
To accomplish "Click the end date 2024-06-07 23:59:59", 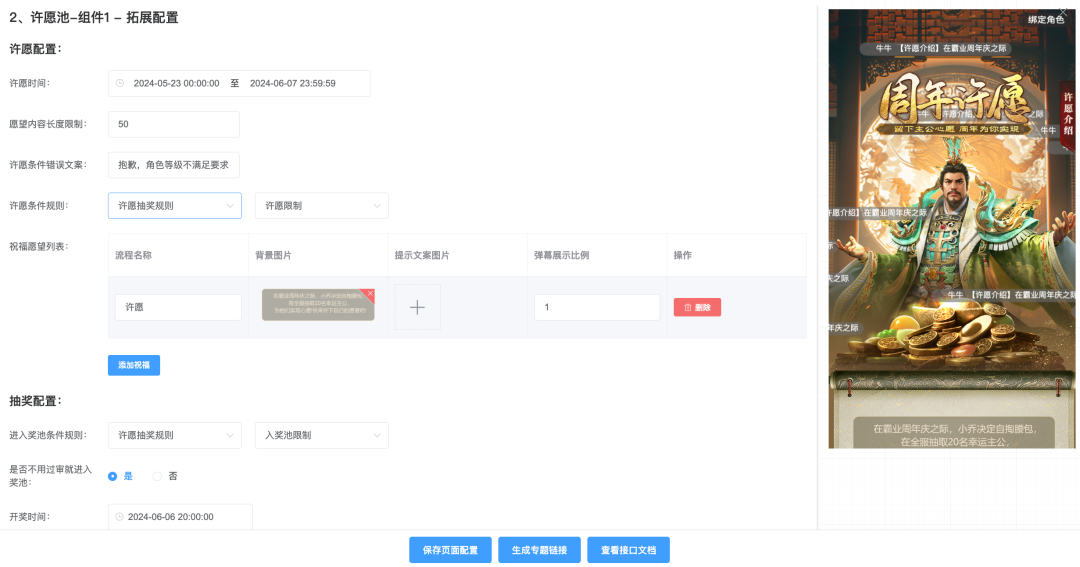I will [x=293, y=83].
